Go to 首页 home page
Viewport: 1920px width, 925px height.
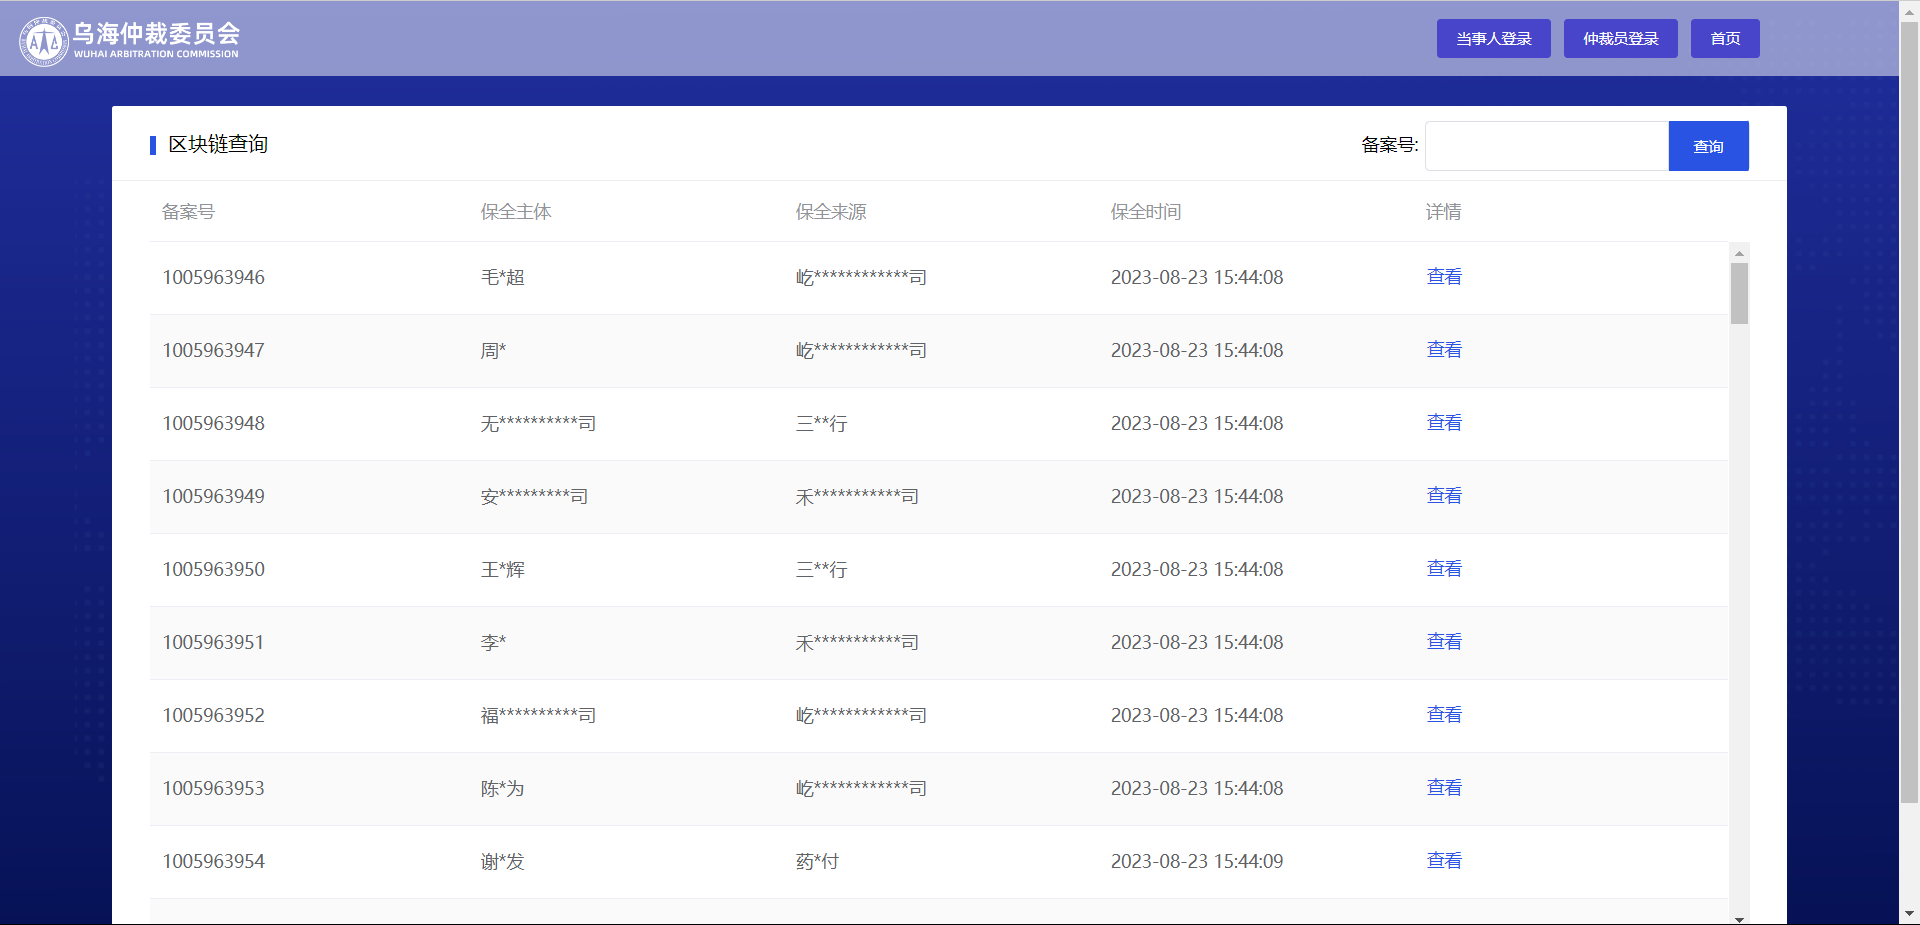click(x=1725, y=39)
